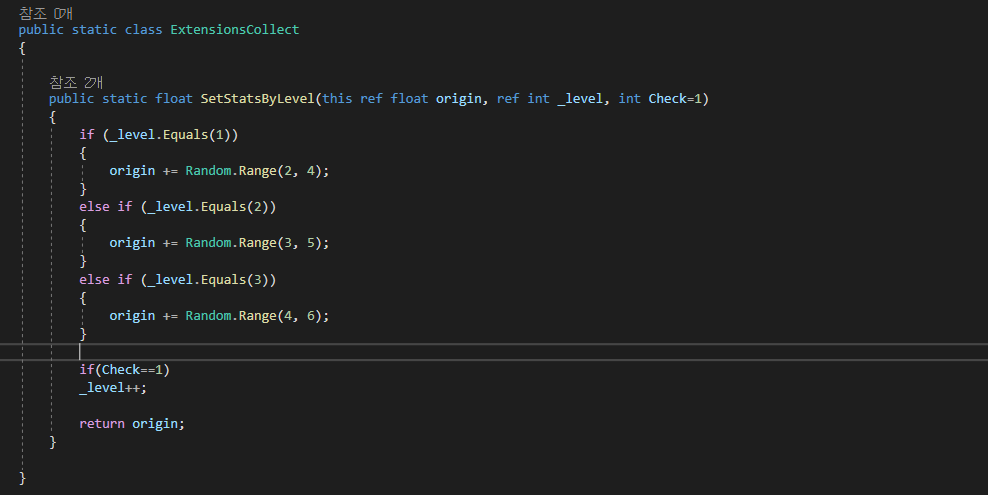
Task: Click 'origin' in the return statement
Action: tap(154, 424)
